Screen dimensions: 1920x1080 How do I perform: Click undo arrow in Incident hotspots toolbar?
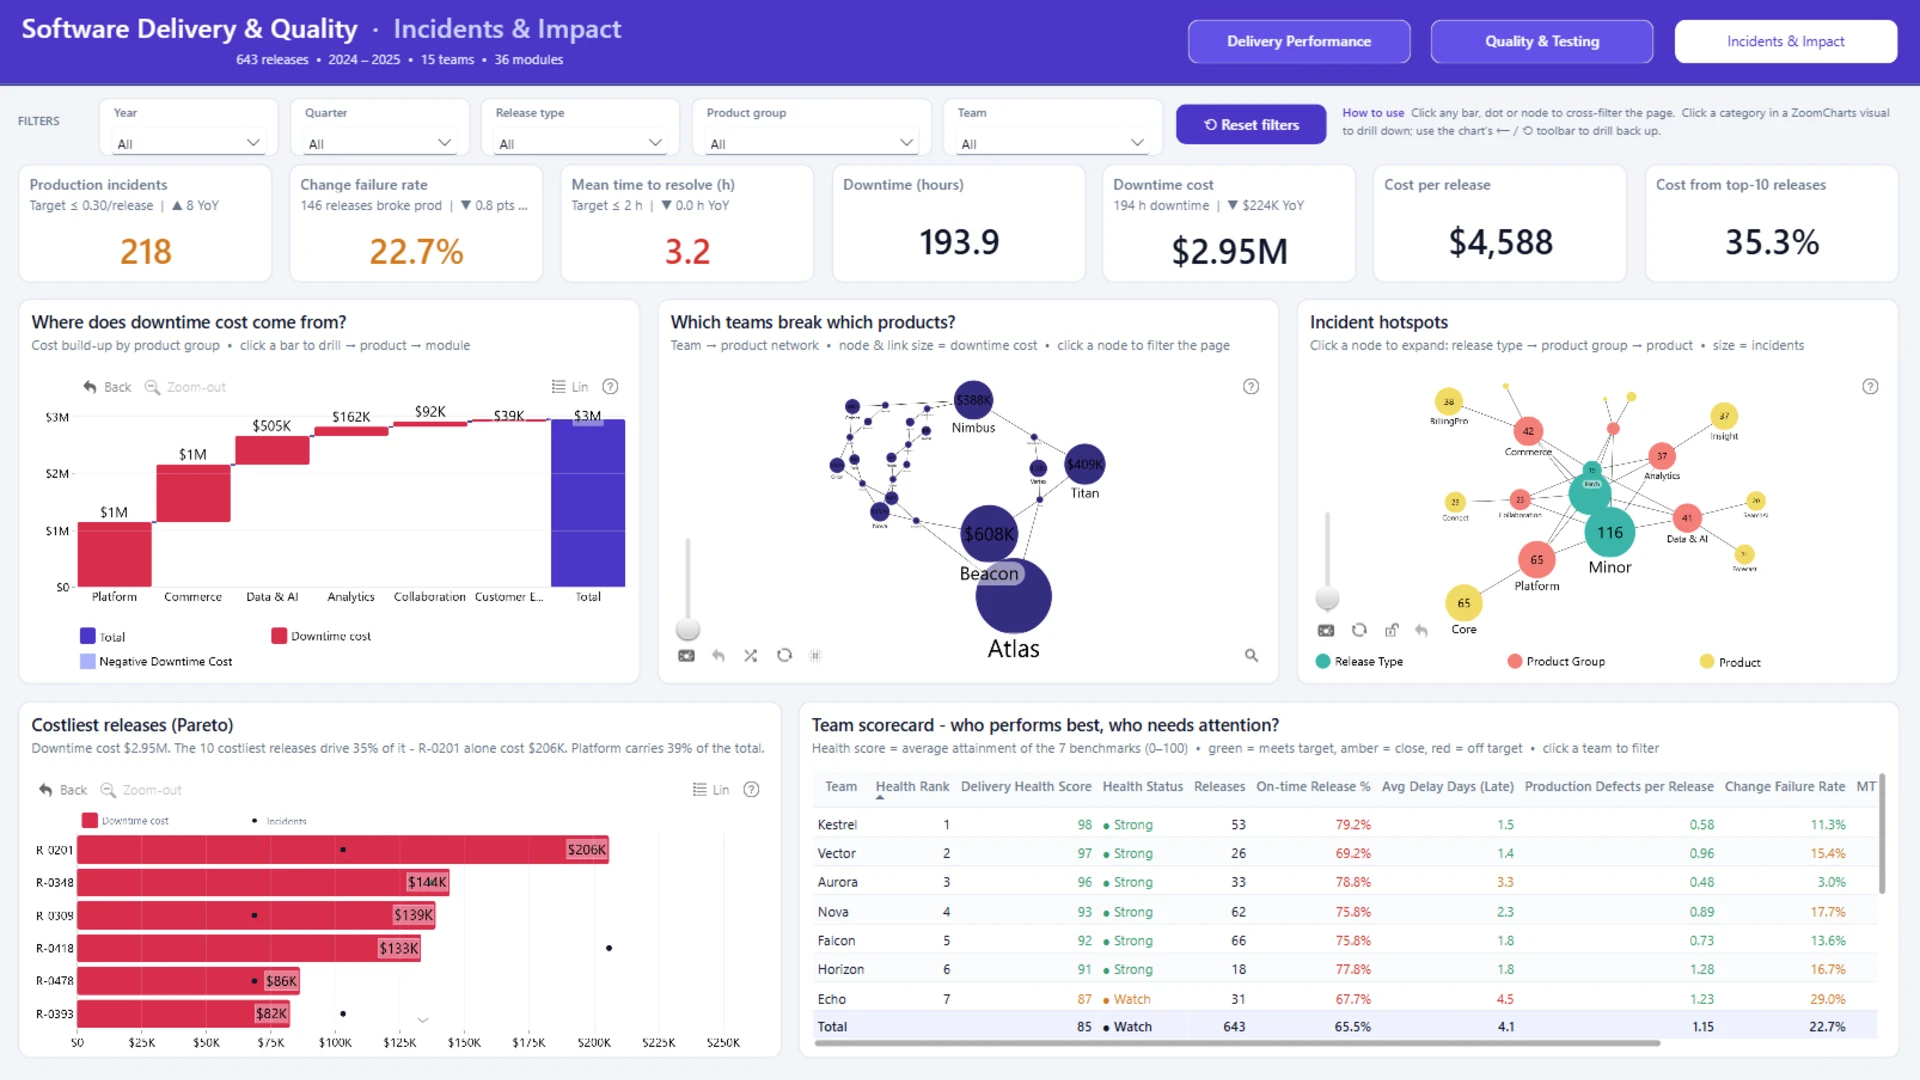pos(1421,631)
